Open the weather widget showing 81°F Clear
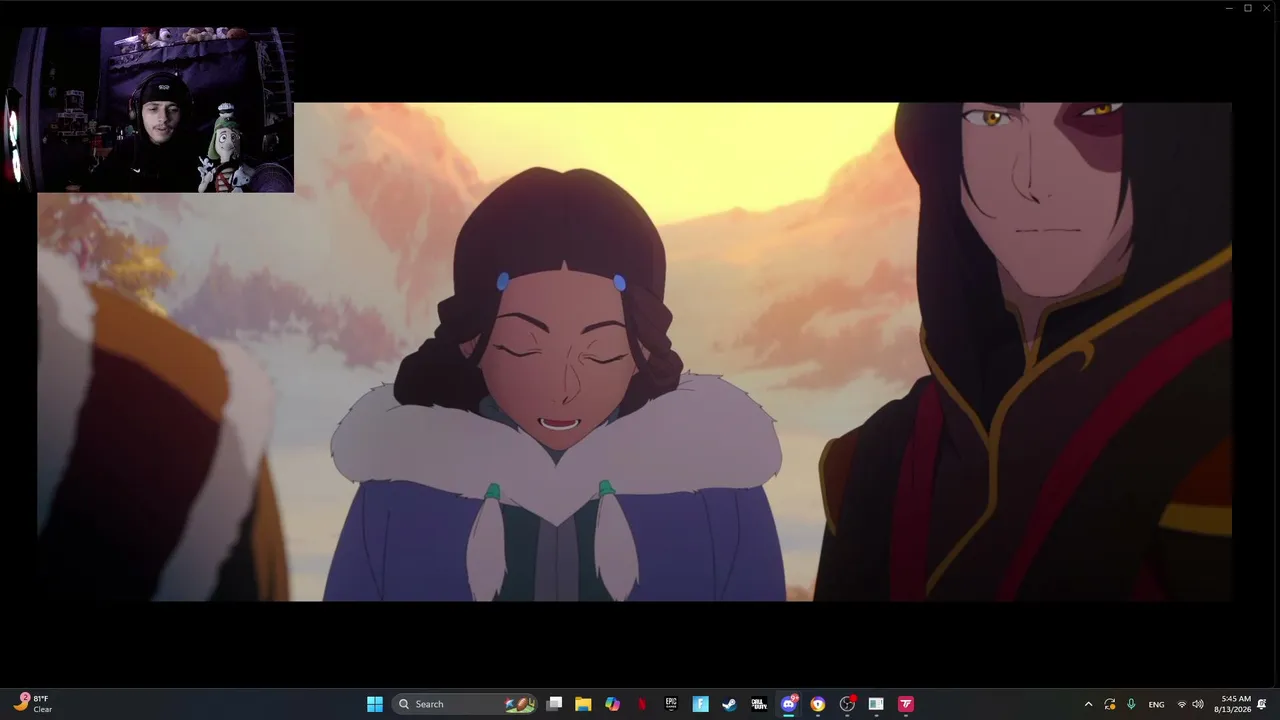 coord(32,704)
